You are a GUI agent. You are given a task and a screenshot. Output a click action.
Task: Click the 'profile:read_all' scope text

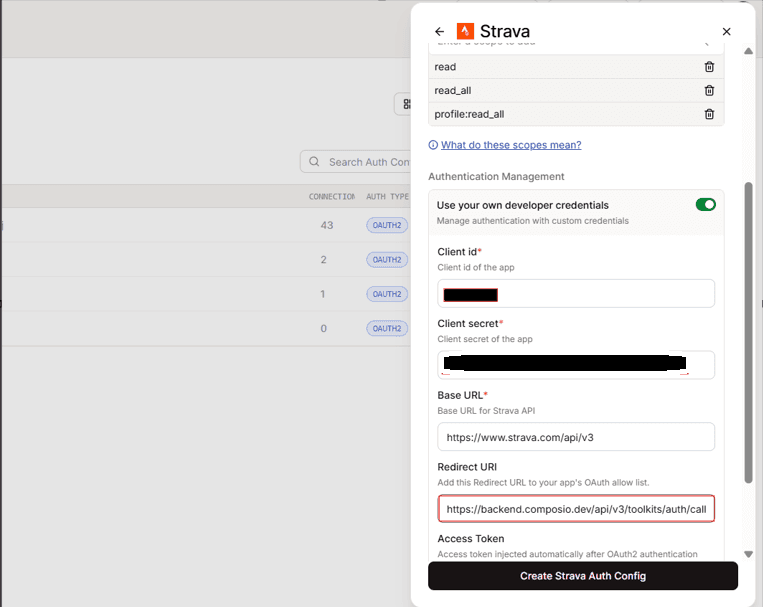click(x=469, y=114)
